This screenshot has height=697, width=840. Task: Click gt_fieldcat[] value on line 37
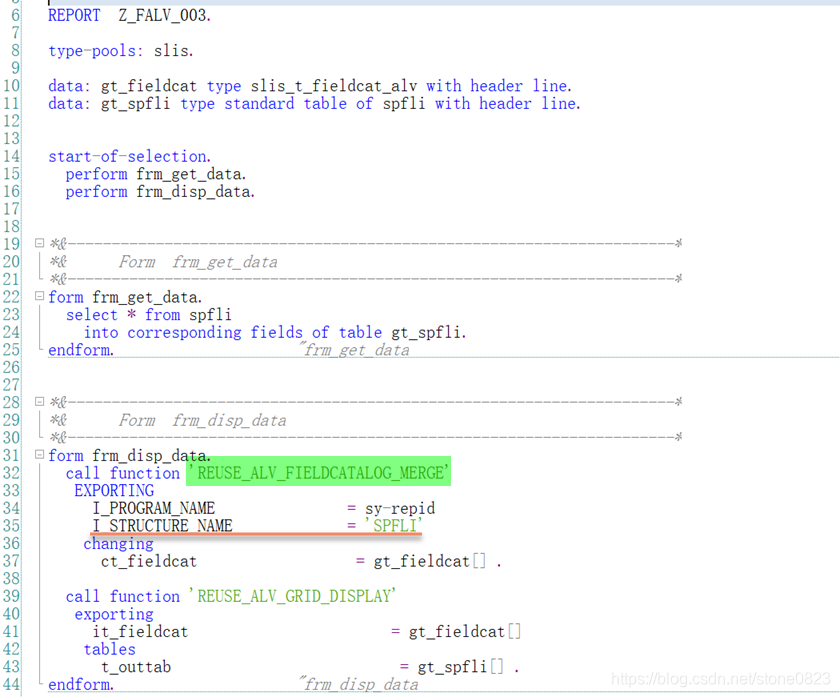pyautogui.click(x=430, y=561)
